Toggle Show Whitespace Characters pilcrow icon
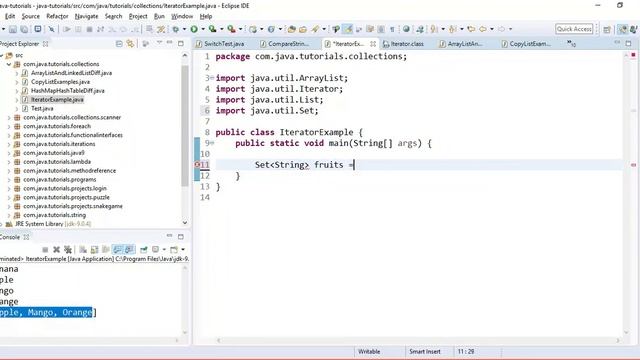 (x=392, y=29)
